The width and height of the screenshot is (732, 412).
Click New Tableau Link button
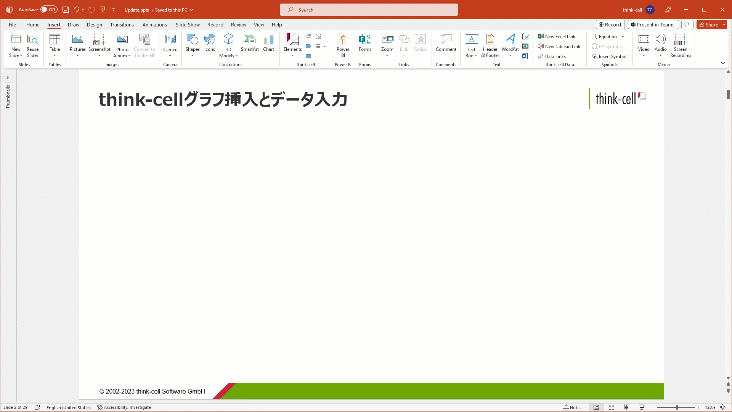point(559,46)
